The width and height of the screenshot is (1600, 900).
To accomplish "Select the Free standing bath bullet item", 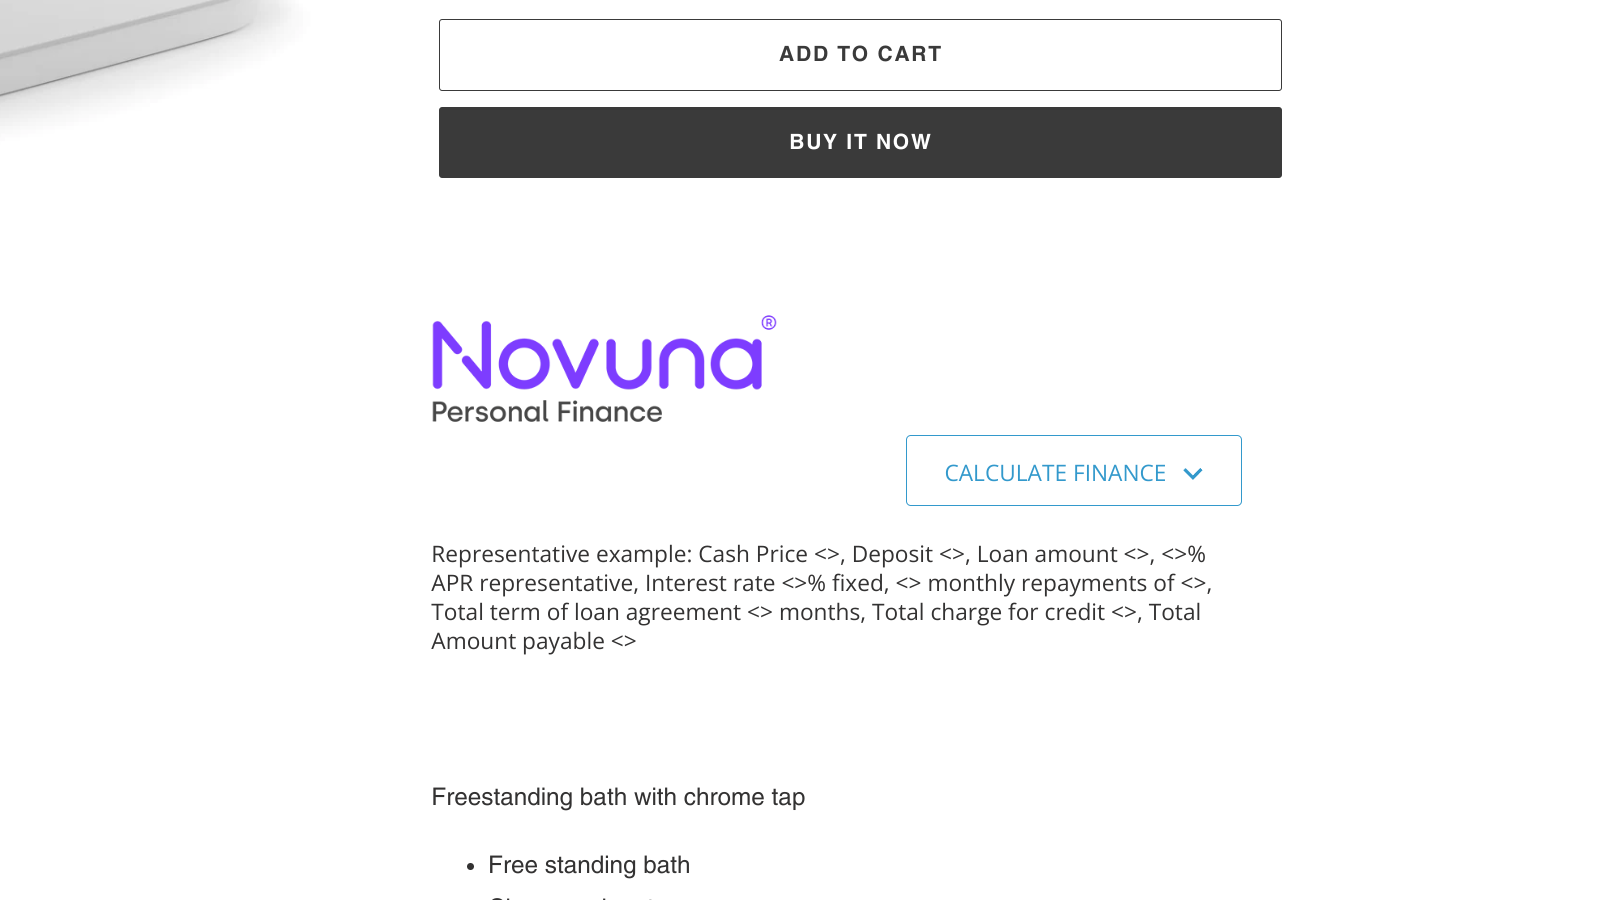I will (x=589, y=864).
